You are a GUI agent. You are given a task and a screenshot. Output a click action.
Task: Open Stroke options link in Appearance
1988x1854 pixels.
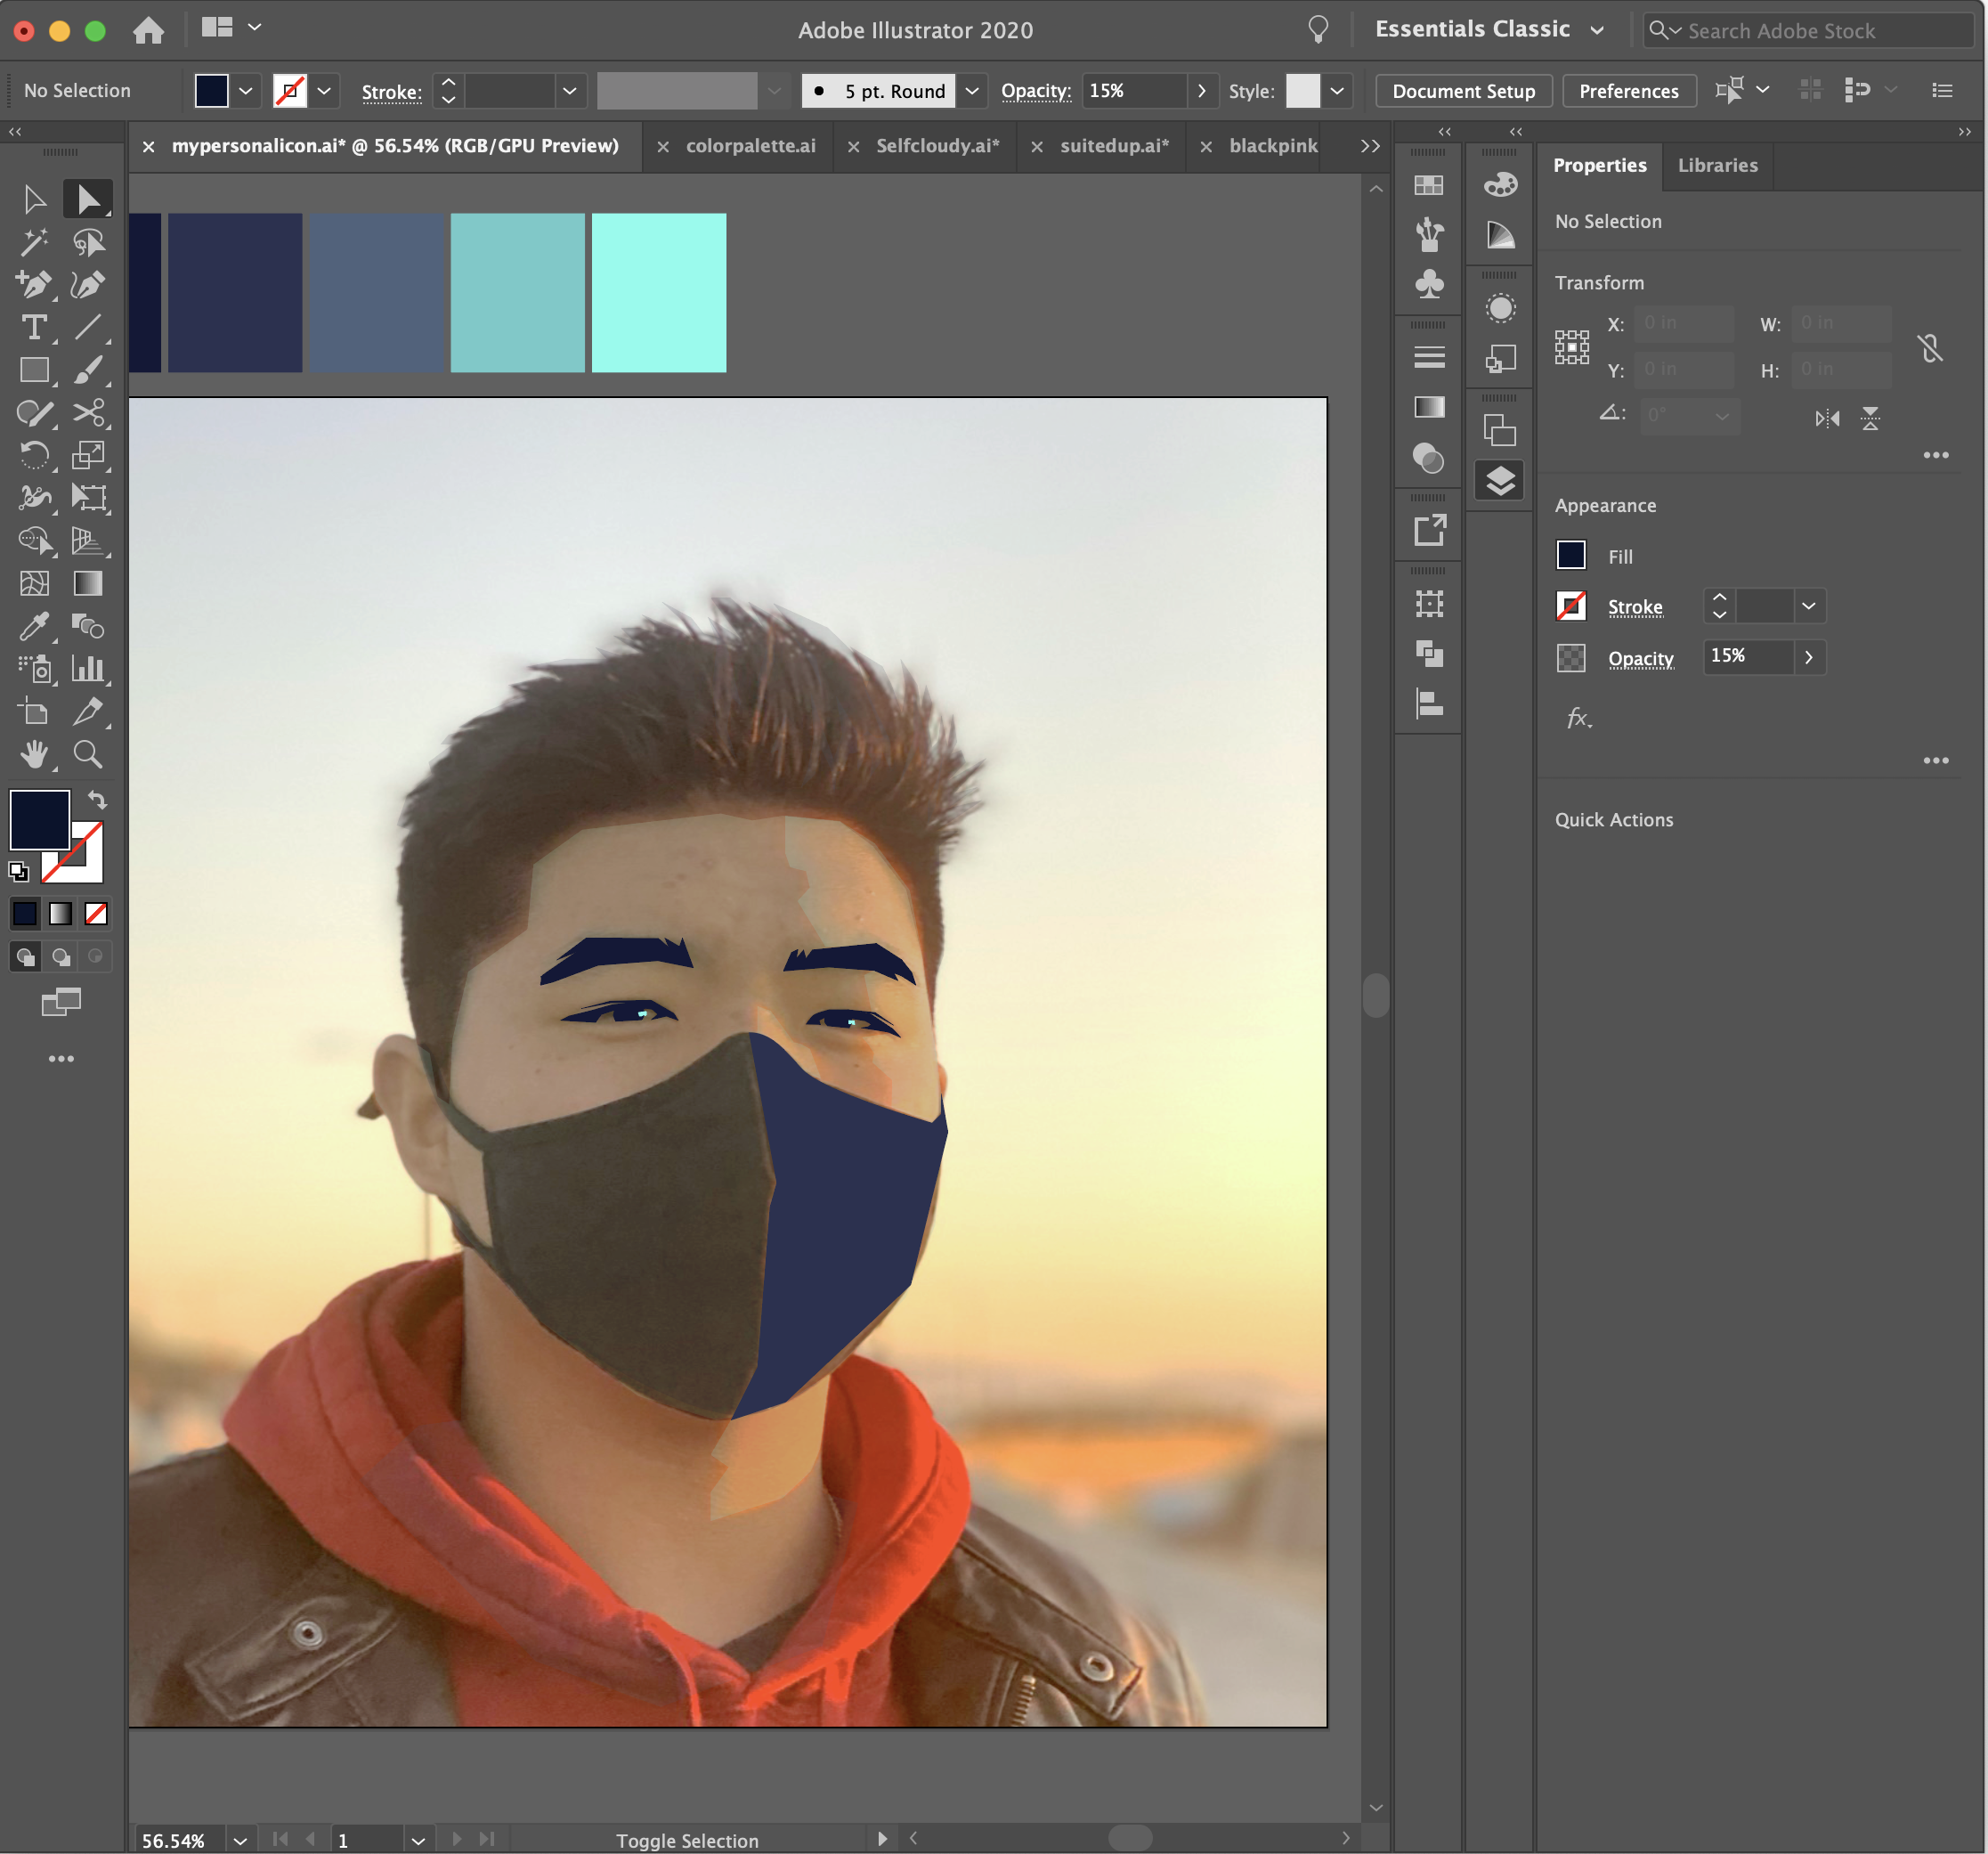coord(1635,607)
